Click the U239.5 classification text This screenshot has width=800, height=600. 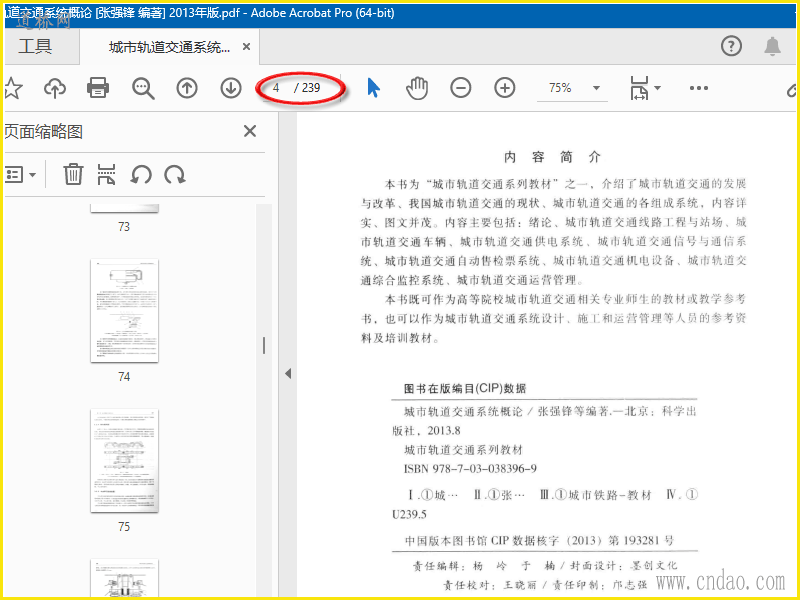[409, 514]
